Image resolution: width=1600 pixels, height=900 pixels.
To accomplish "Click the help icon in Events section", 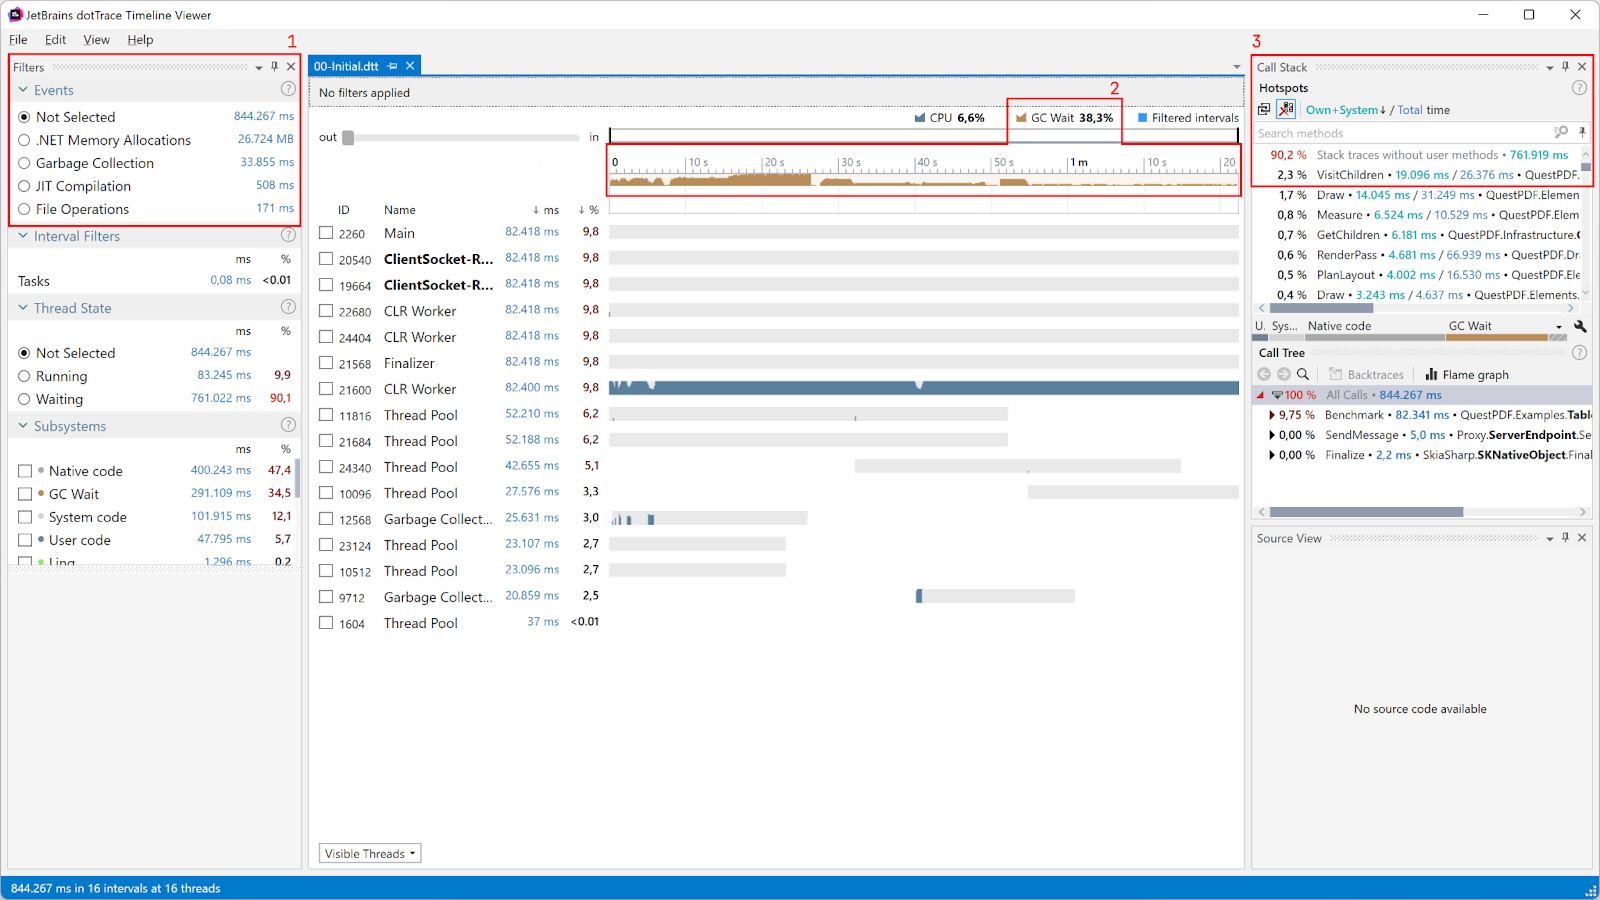I will click(288, 89).
